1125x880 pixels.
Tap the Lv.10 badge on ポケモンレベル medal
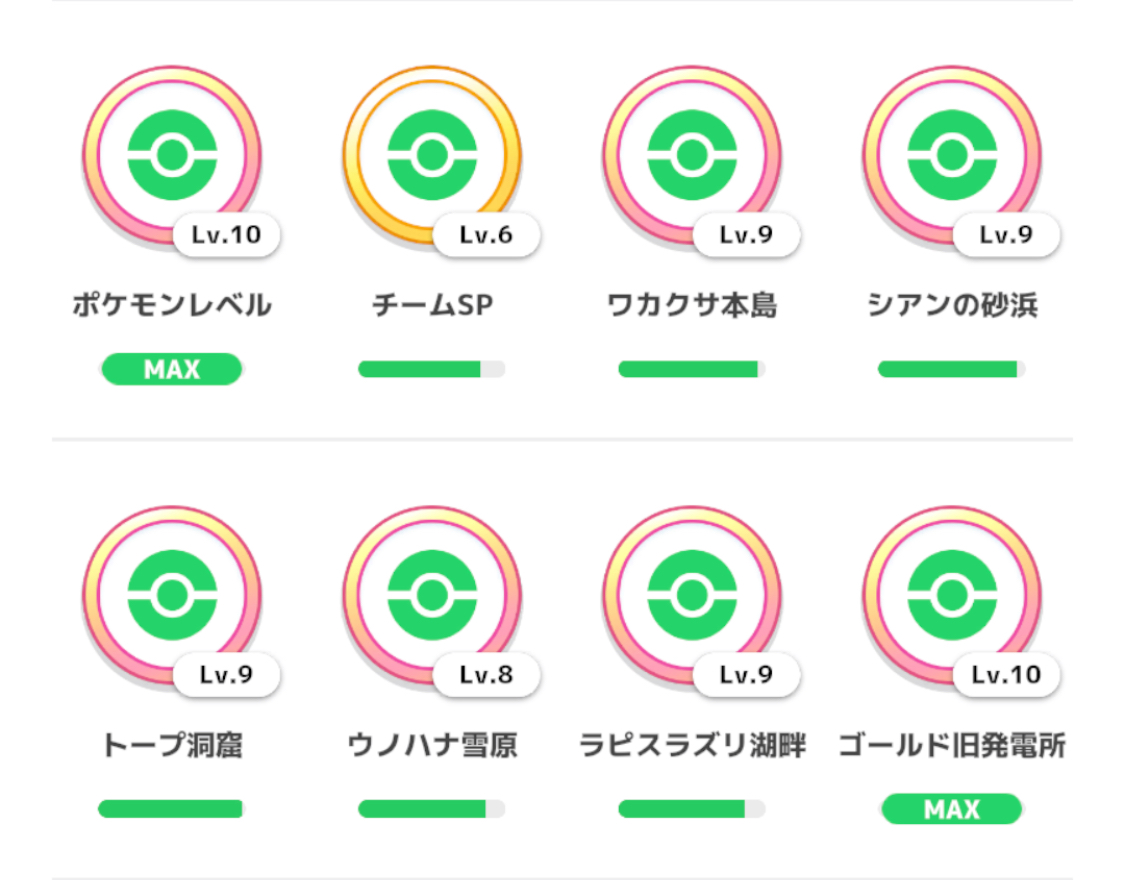point(226,235)
